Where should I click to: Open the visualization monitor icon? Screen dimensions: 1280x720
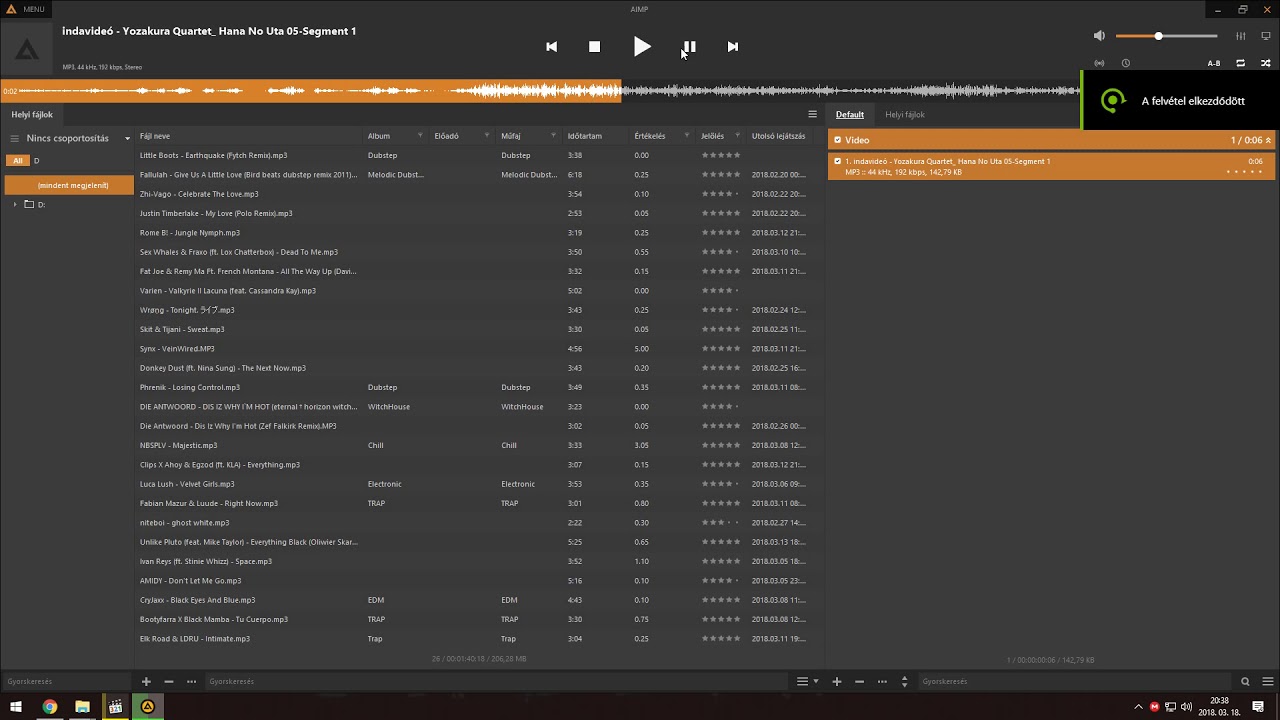(1265, 36)
